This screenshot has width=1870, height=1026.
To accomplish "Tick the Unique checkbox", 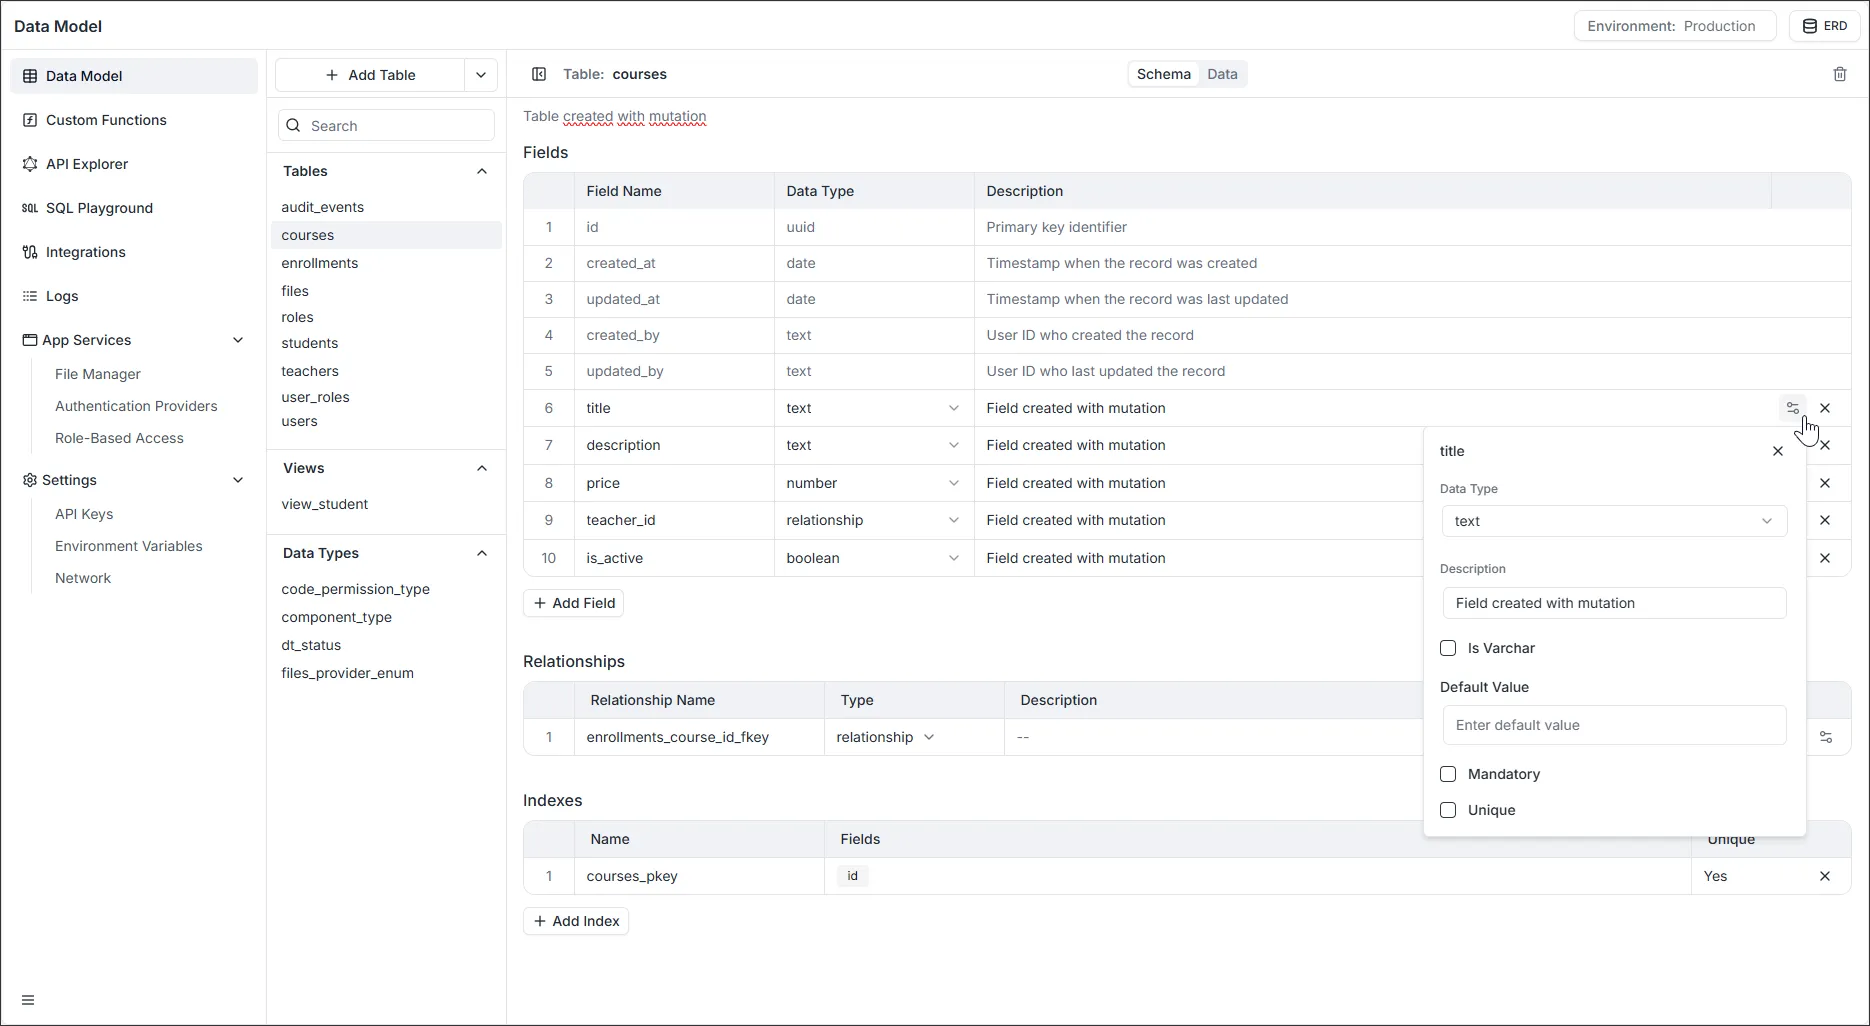I will (x=1448, y=810).
